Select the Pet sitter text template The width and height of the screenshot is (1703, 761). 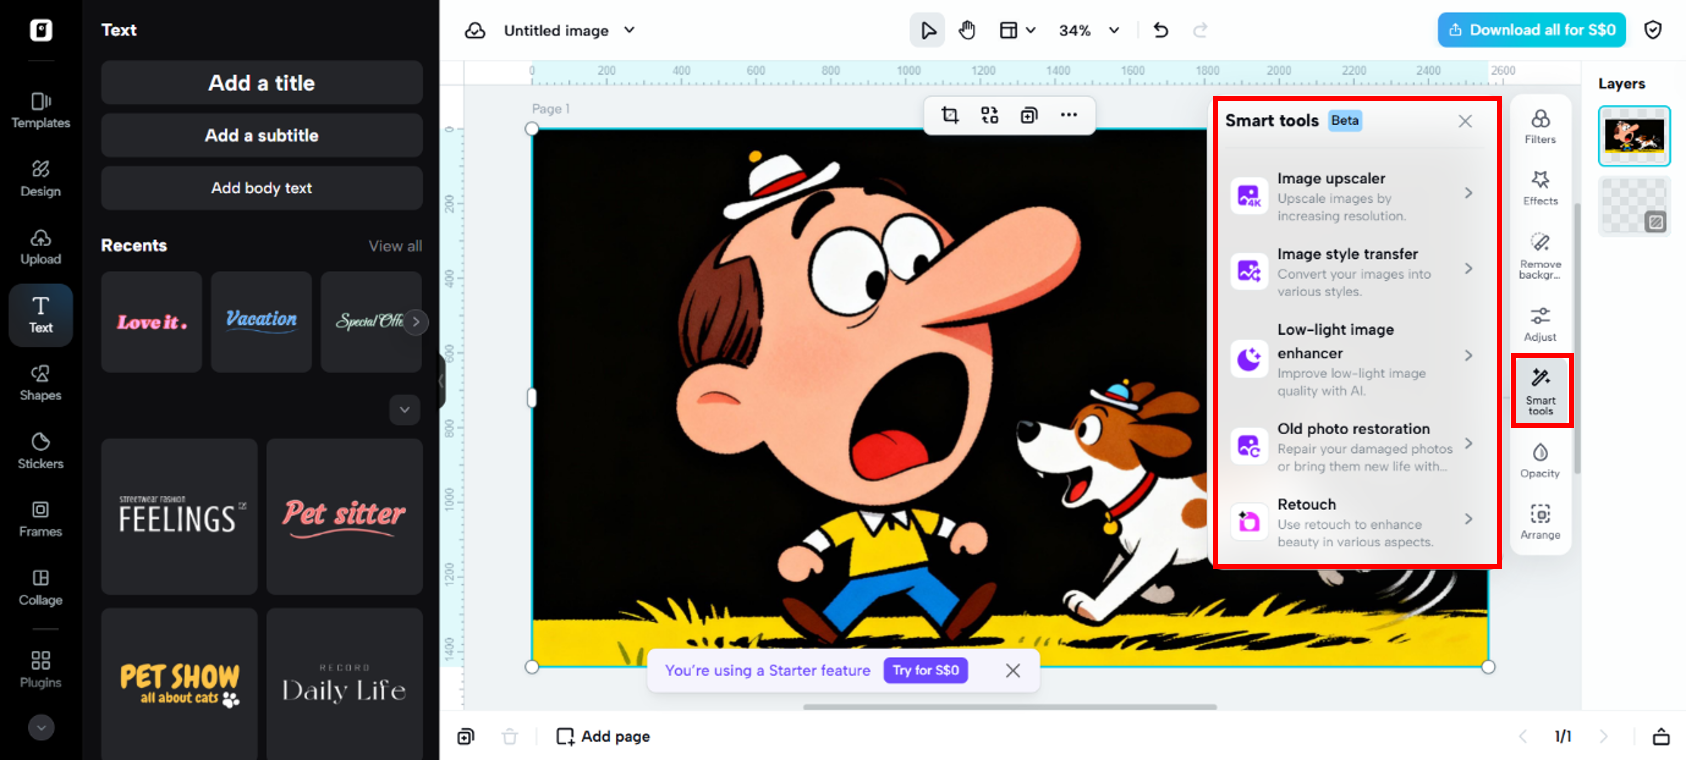pos(345,517)
